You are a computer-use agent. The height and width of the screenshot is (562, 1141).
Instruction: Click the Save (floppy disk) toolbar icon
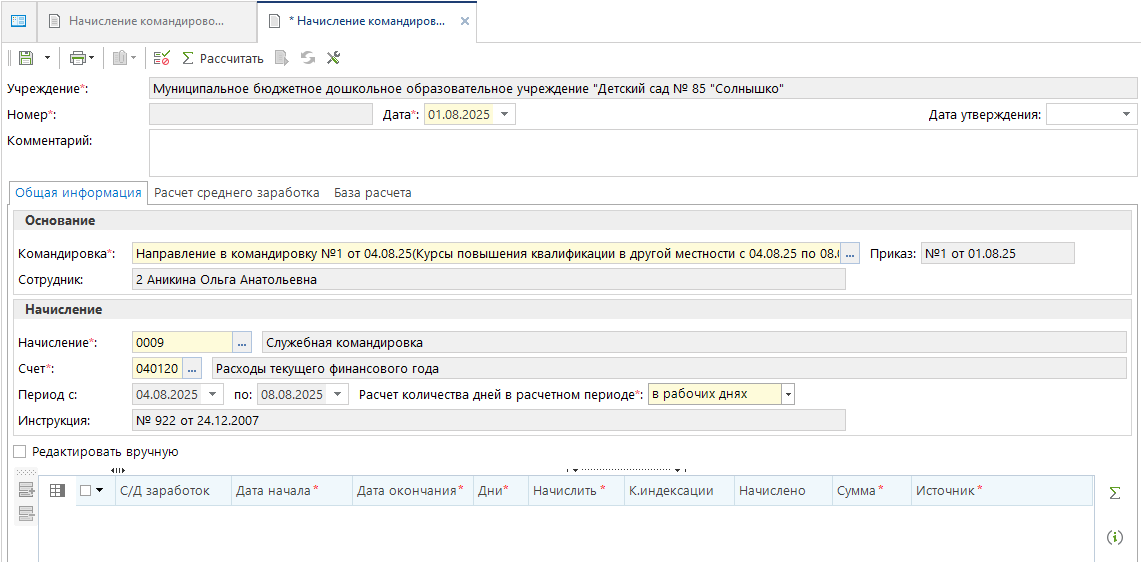pyautogui.click(x=25, y=58)
